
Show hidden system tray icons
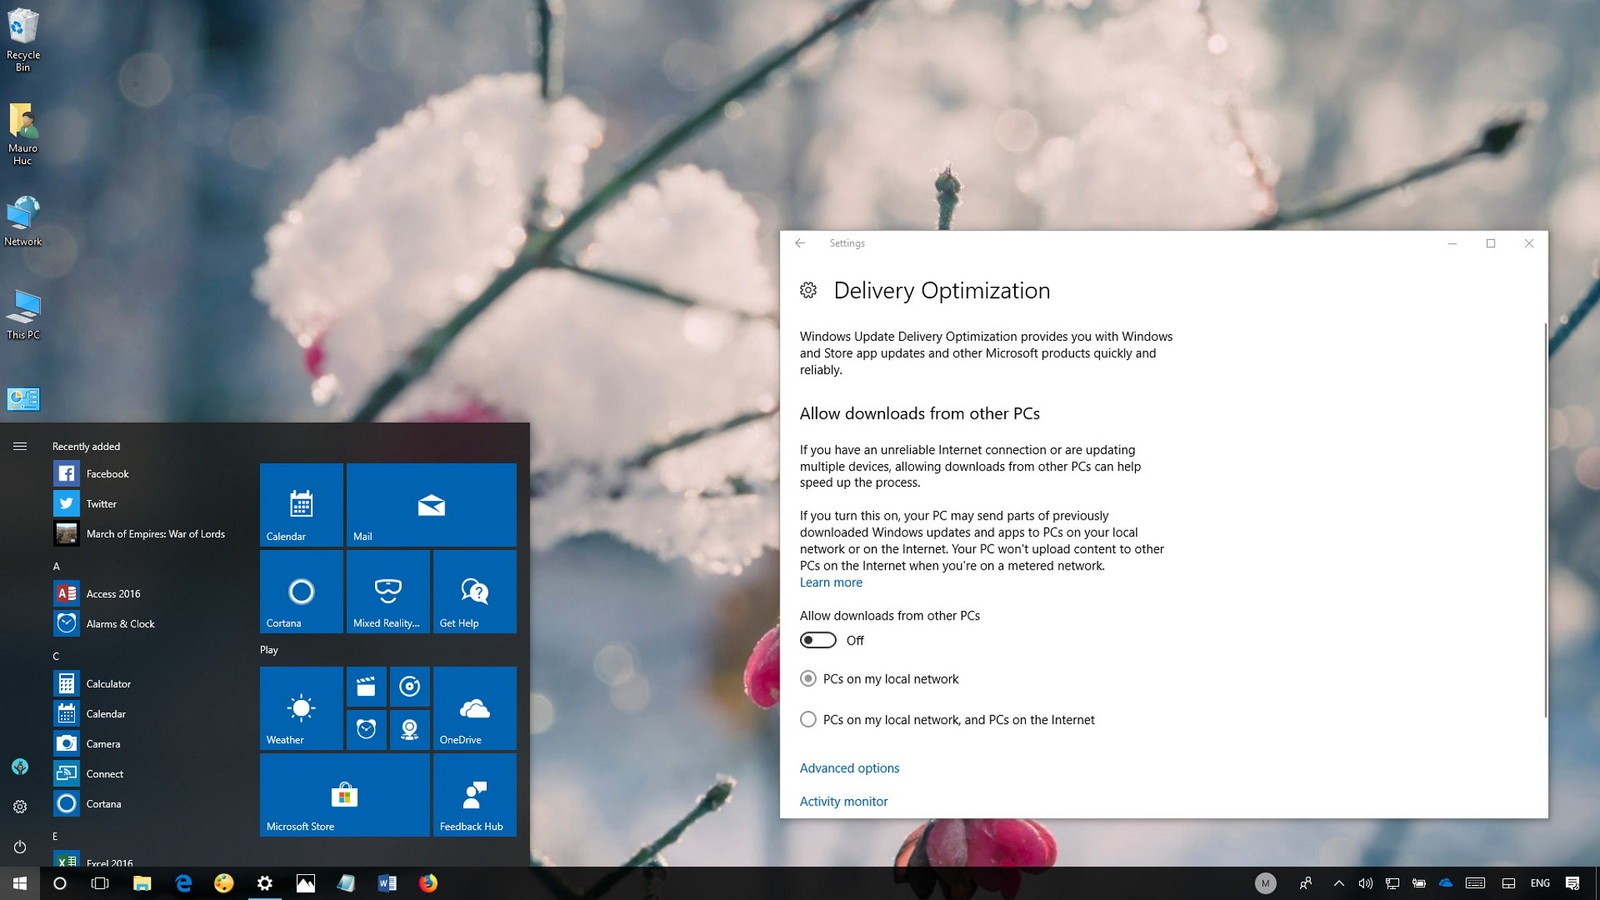(1338, 883)
